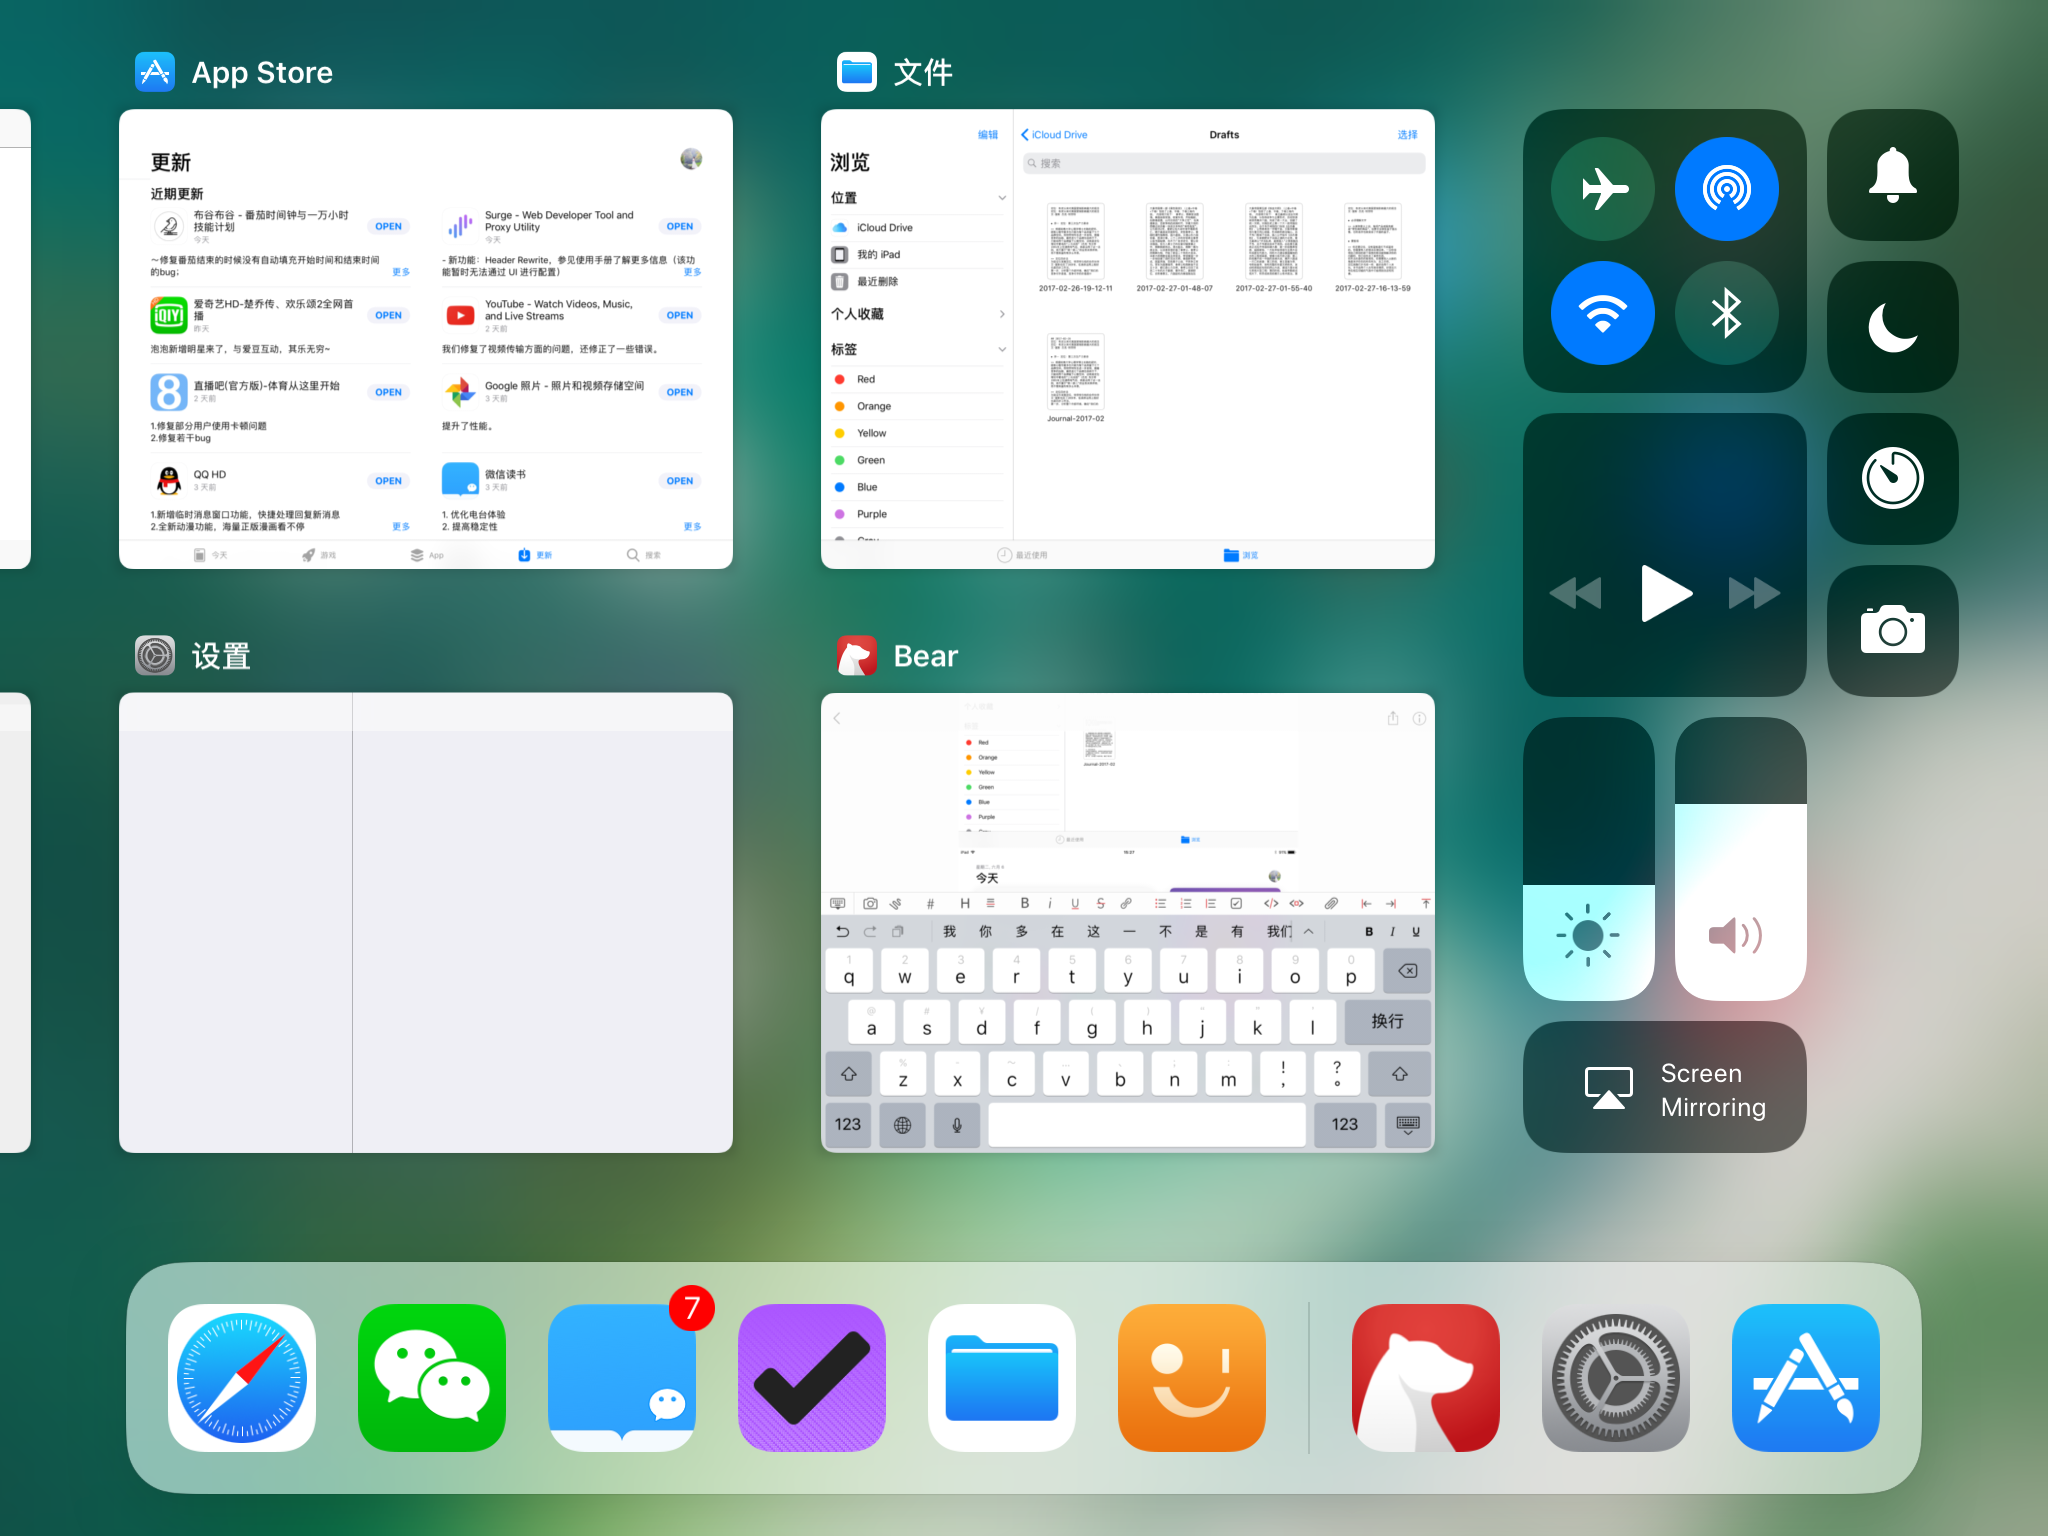
Task: Open the orange smiley face app
Action: [x=1192, y=1378]
